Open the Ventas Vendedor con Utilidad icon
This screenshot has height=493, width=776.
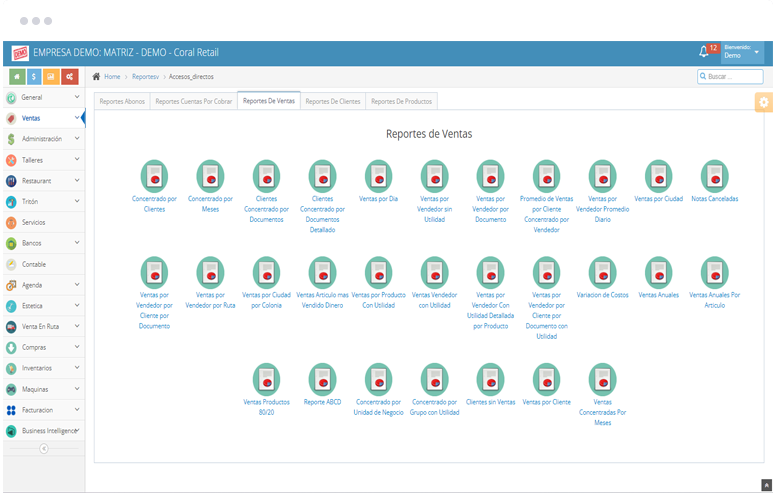click(x=435, y=273)
